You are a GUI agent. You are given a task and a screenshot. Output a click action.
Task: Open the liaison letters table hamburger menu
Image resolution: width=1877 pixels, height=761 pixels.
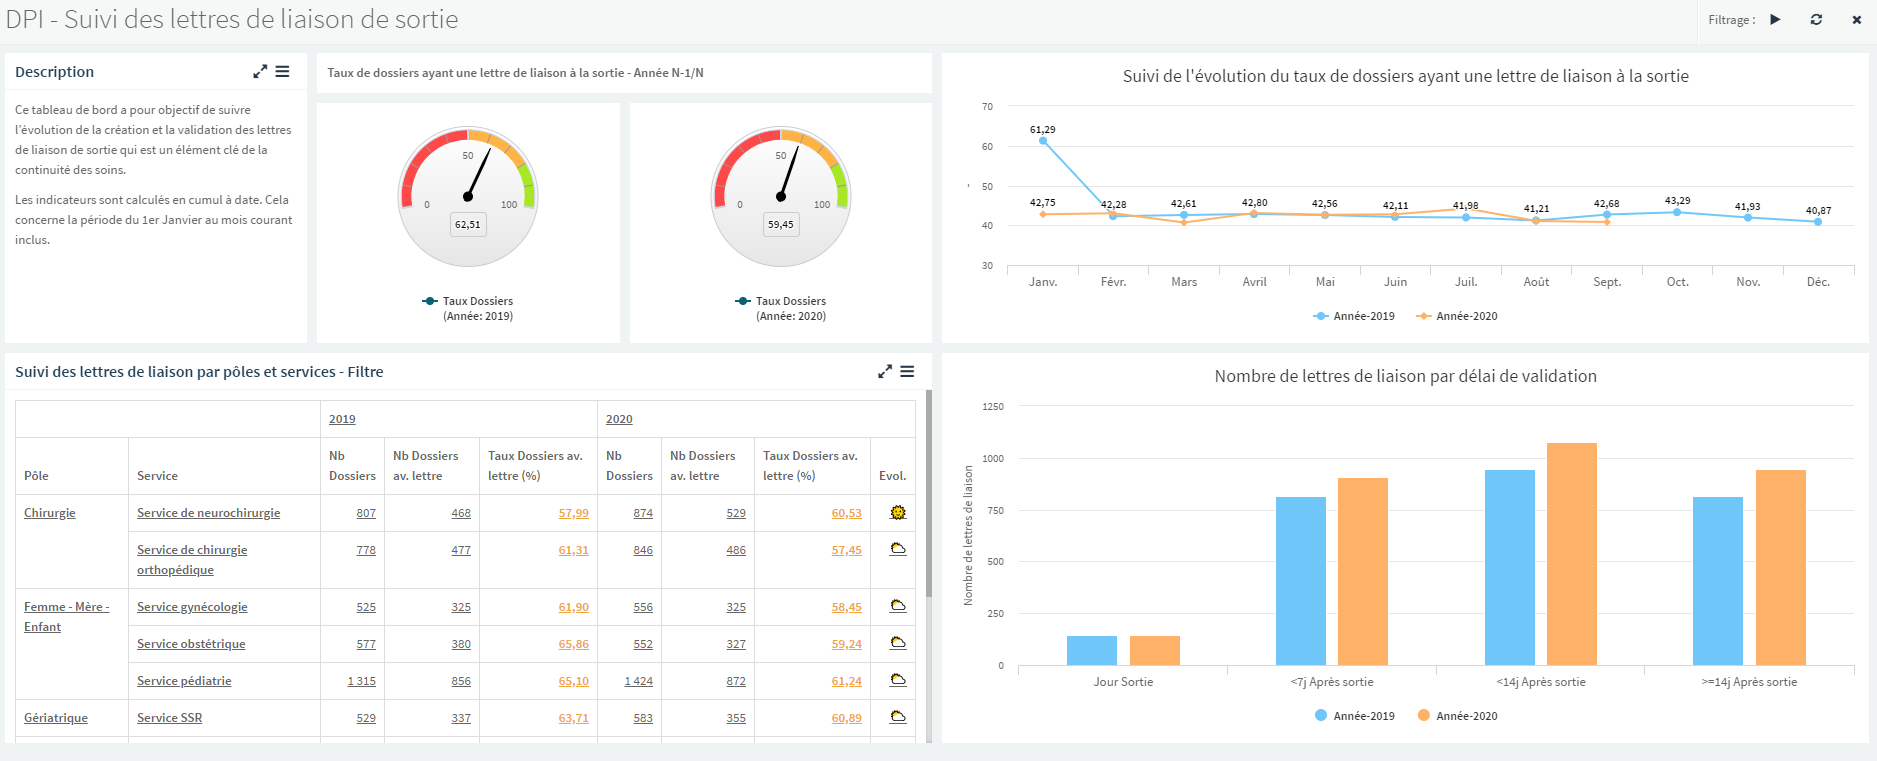click(907, 372)
